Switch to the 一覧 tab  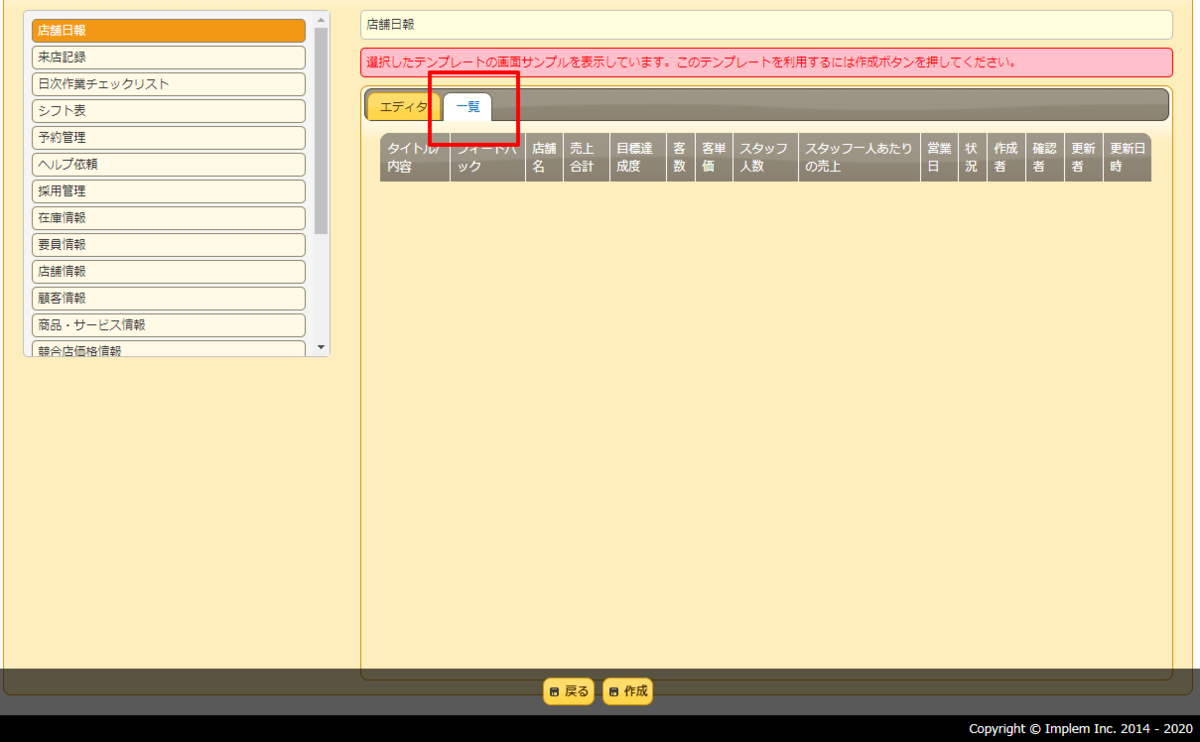coord(470,106)
